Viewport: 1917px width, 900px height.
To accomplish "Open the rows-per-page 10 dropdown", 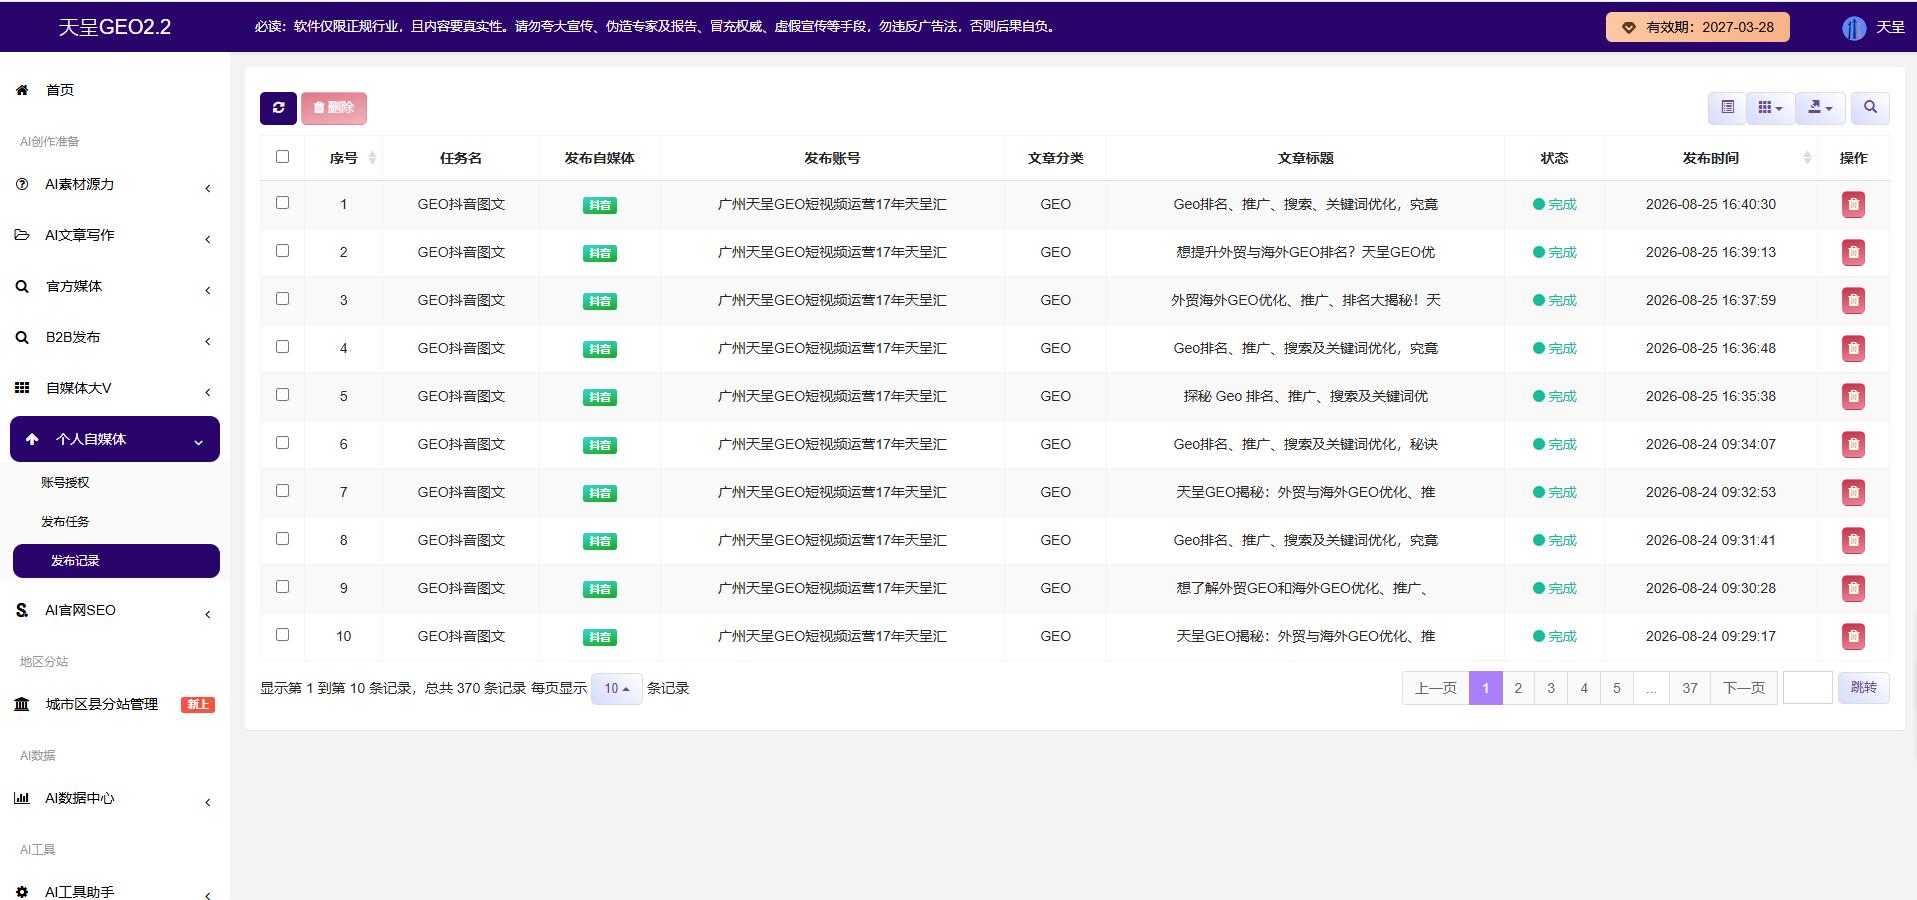I will [x=616, y=689].
